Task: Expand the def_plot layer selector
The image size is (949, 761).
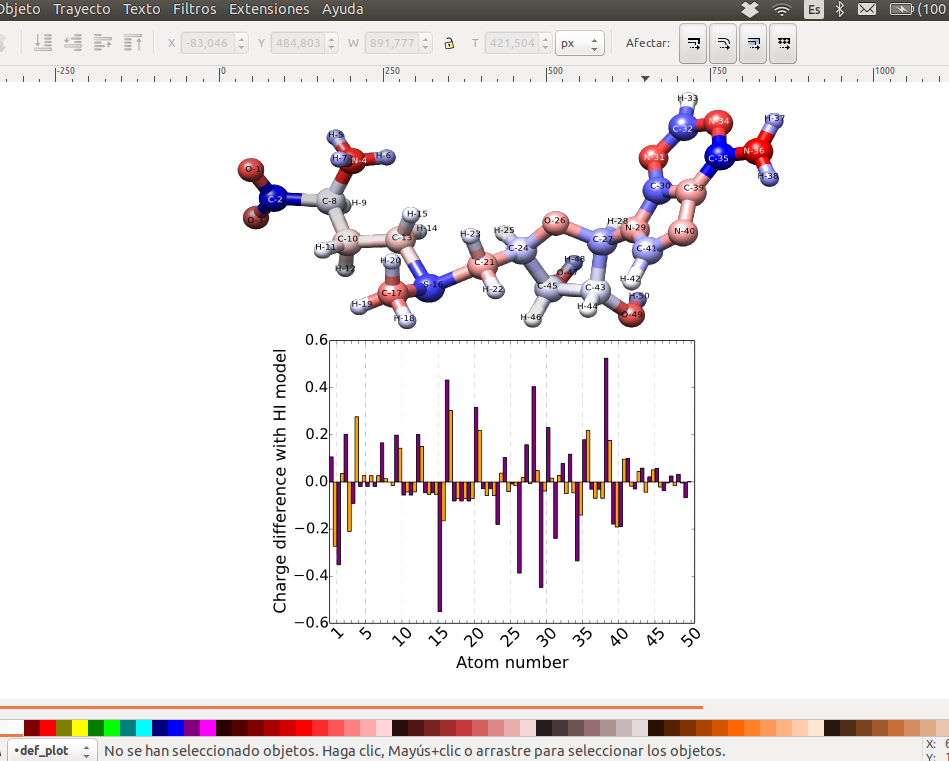Action: point(50,750)
